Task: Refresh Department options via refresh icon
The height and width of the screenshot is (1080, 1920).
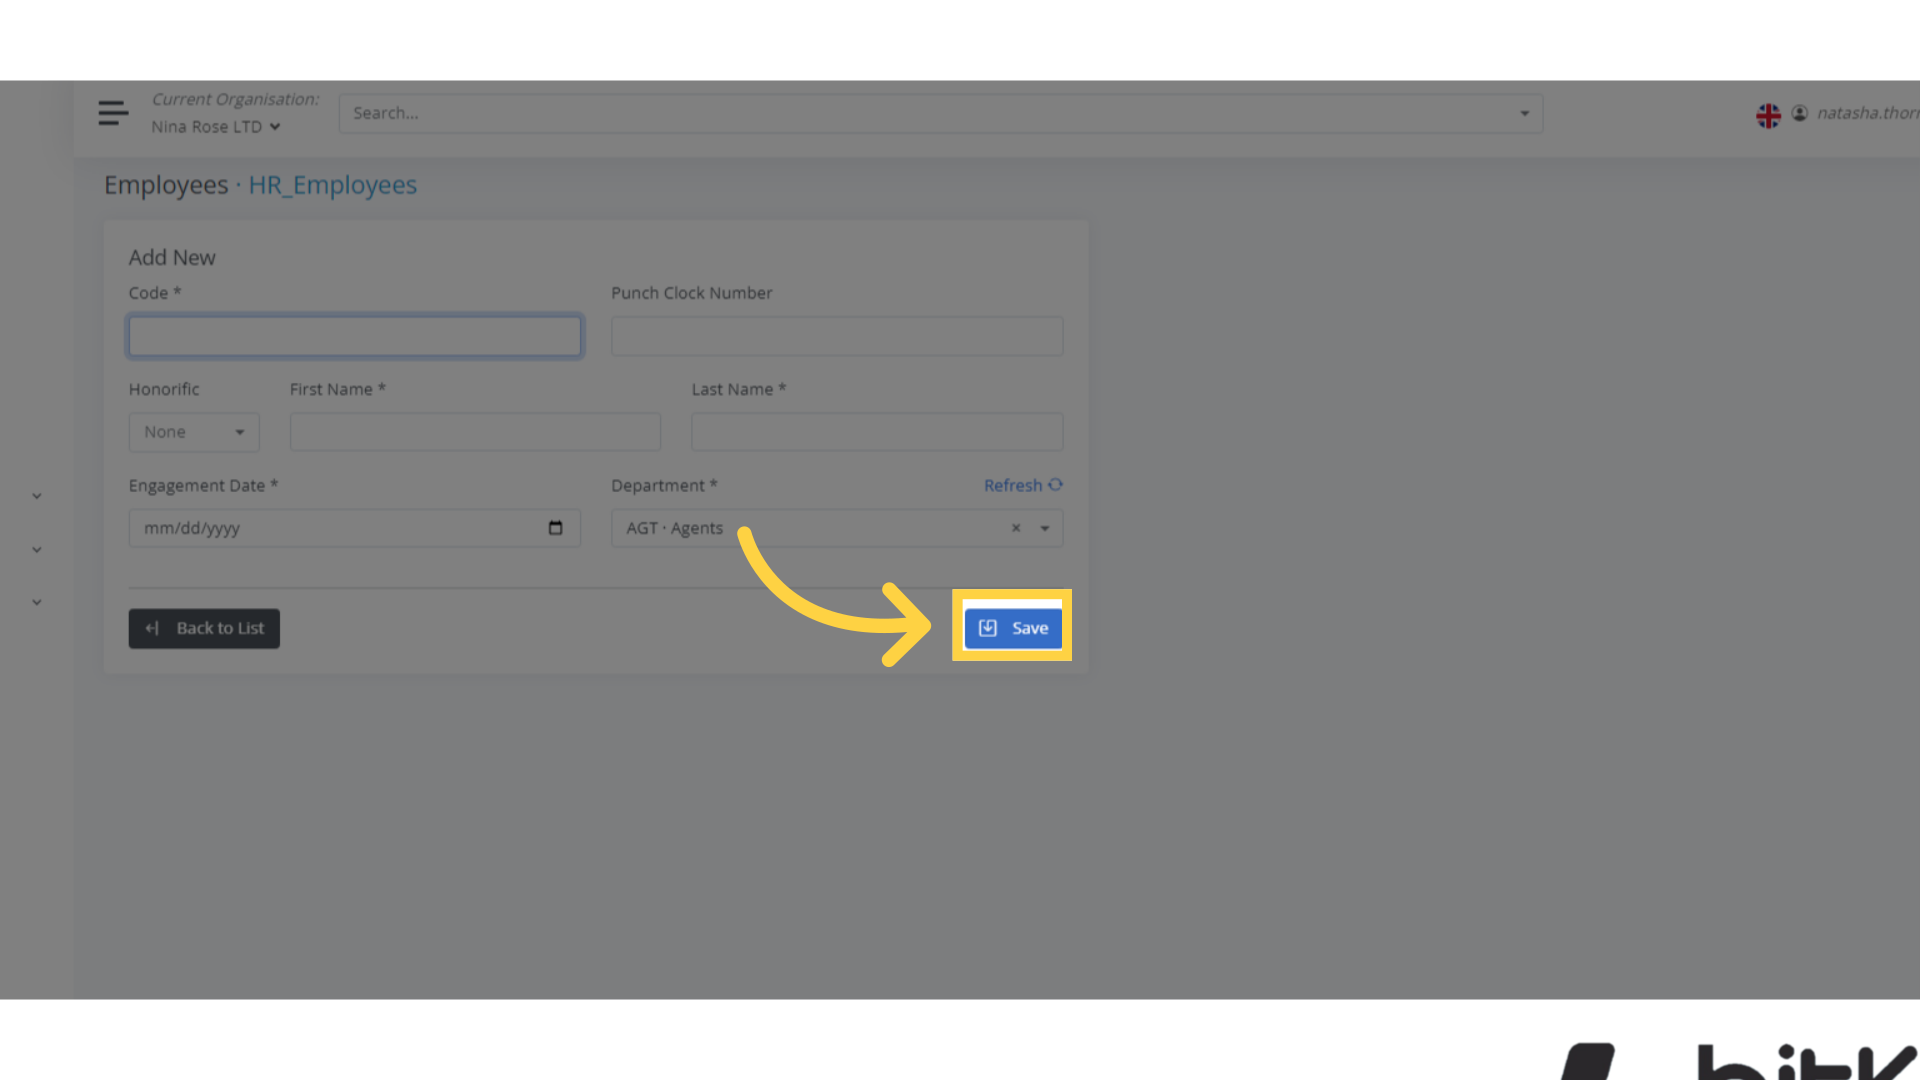Action: click(1057, 485)
